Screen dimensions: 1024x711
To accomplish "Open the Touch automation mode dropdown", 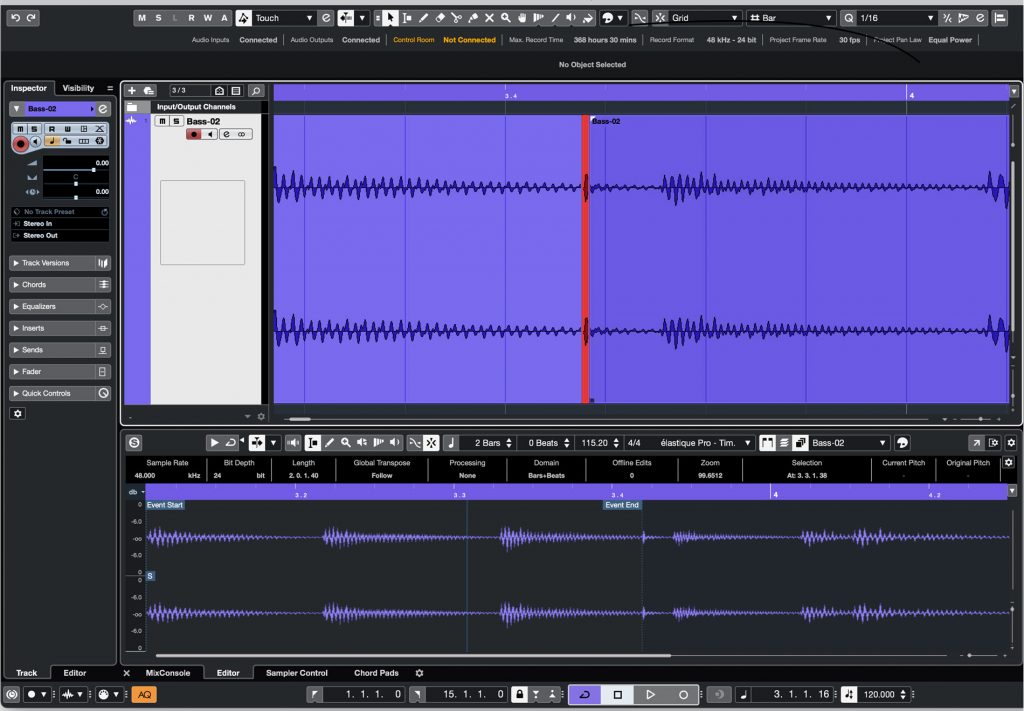I will tap(283, 18).
